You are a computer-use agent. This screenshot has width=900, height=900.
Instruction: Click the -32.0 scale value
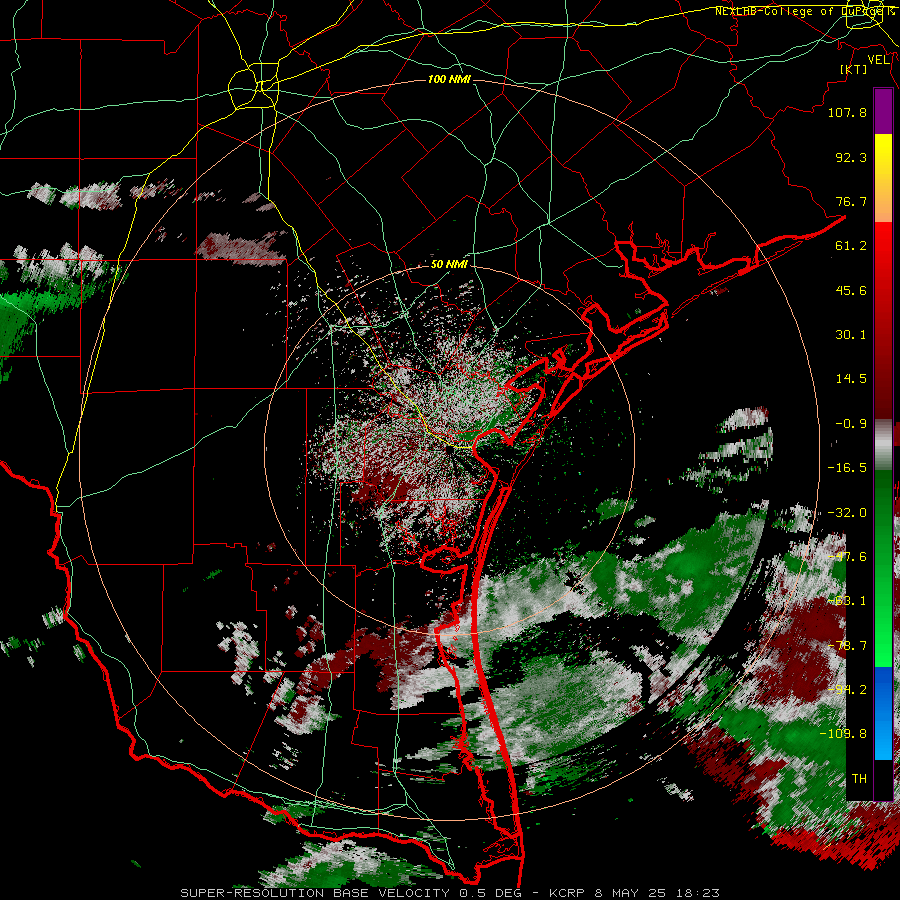[847, 513]
